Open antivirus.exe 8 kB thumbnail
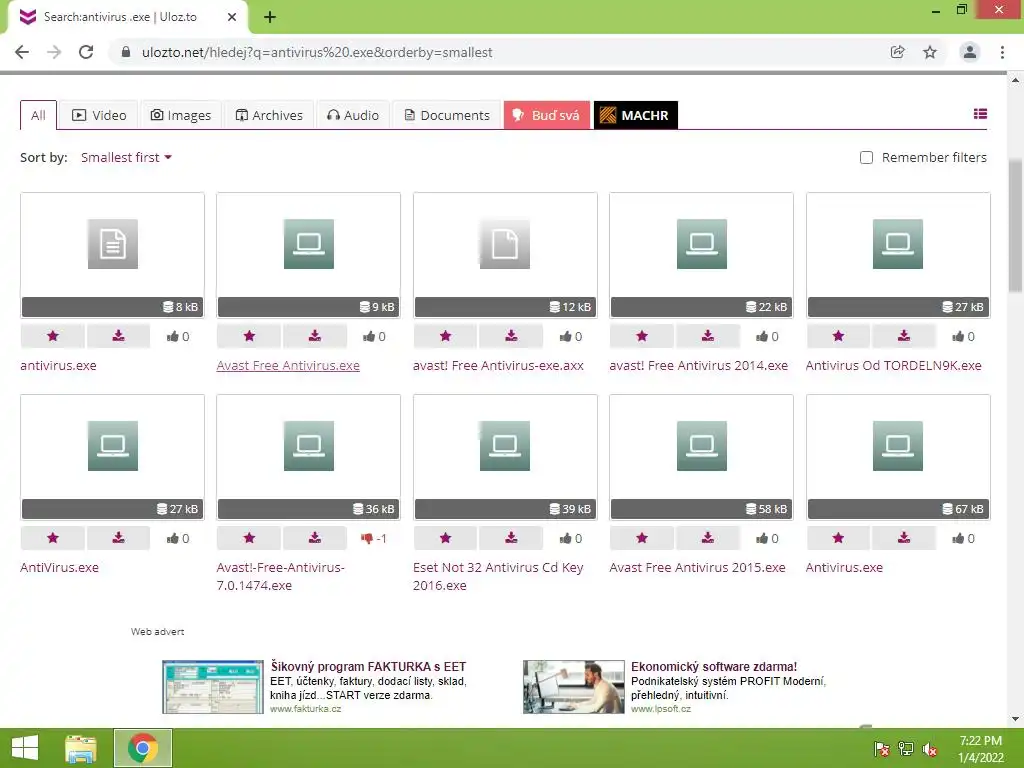The image size is (1024, 768). pyautogui.click(x=112, y=255)
